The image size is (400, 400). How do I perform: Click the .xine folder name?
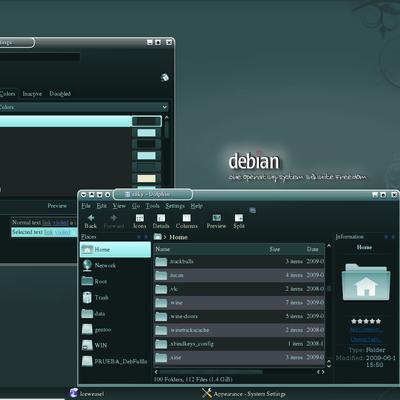175,357
